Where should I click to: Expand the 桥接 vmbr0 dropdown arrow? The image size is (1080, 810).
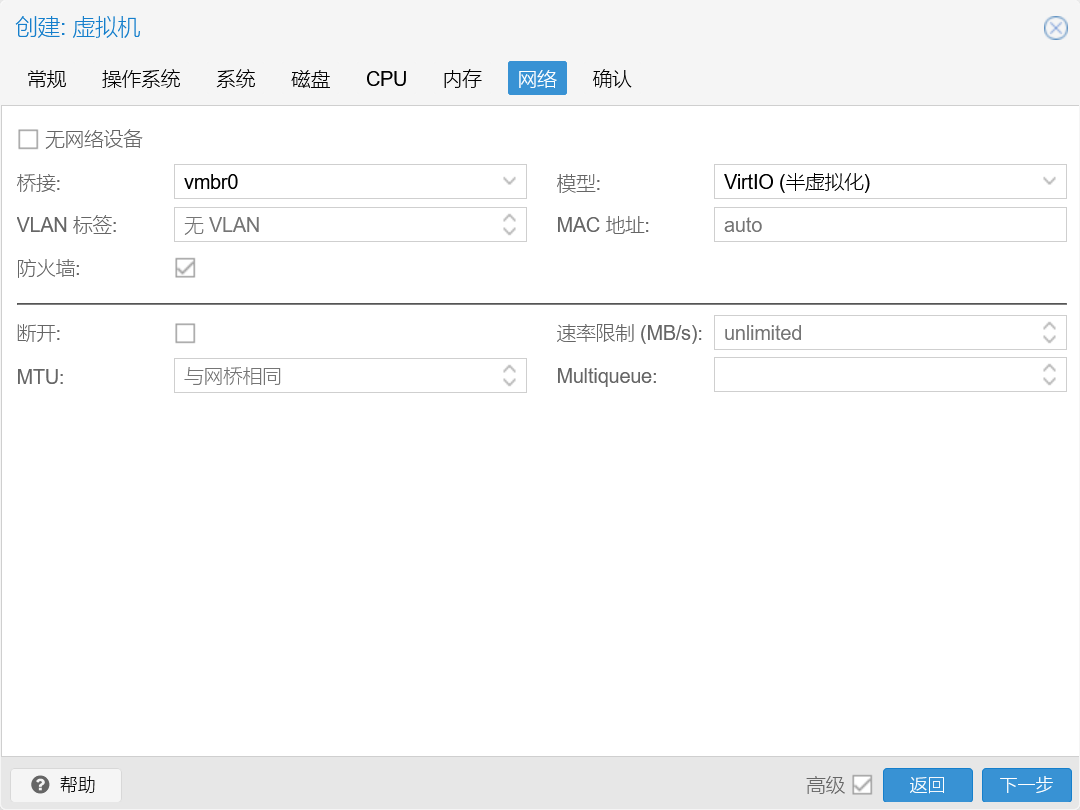point(510,182)
